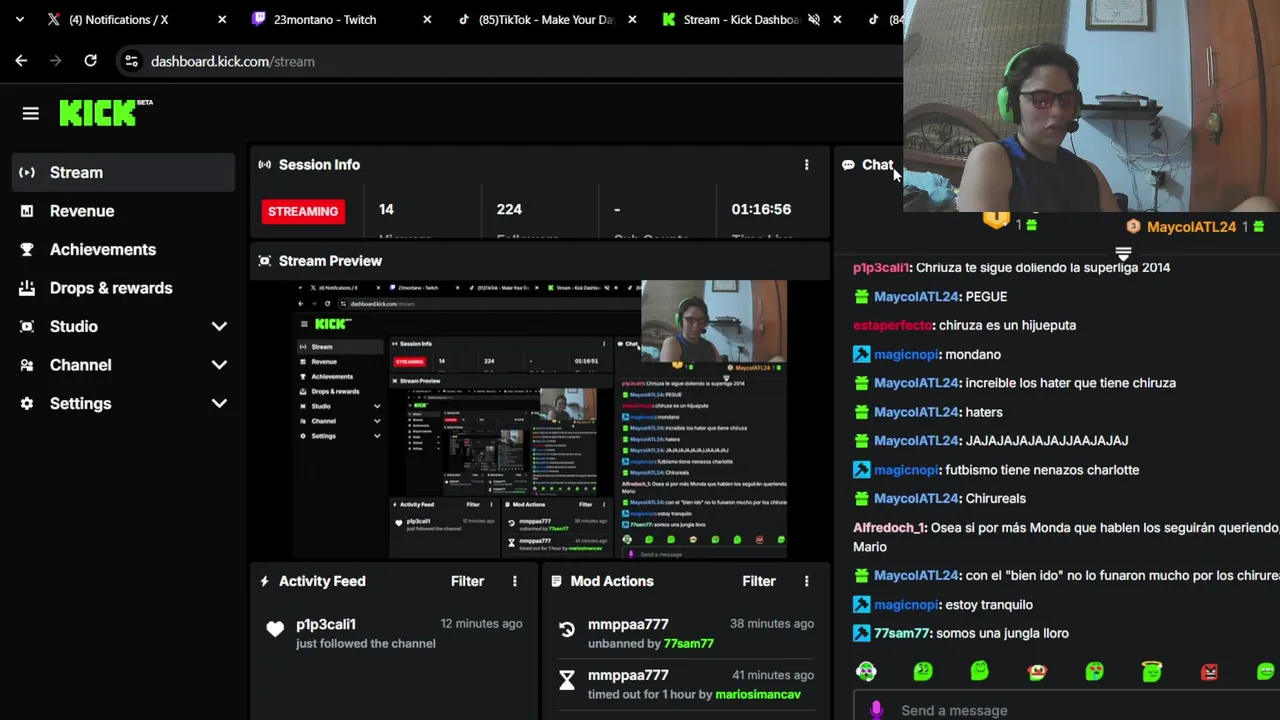
Task: Click the Drops & rewards gift icon
Action: [27, 288]
